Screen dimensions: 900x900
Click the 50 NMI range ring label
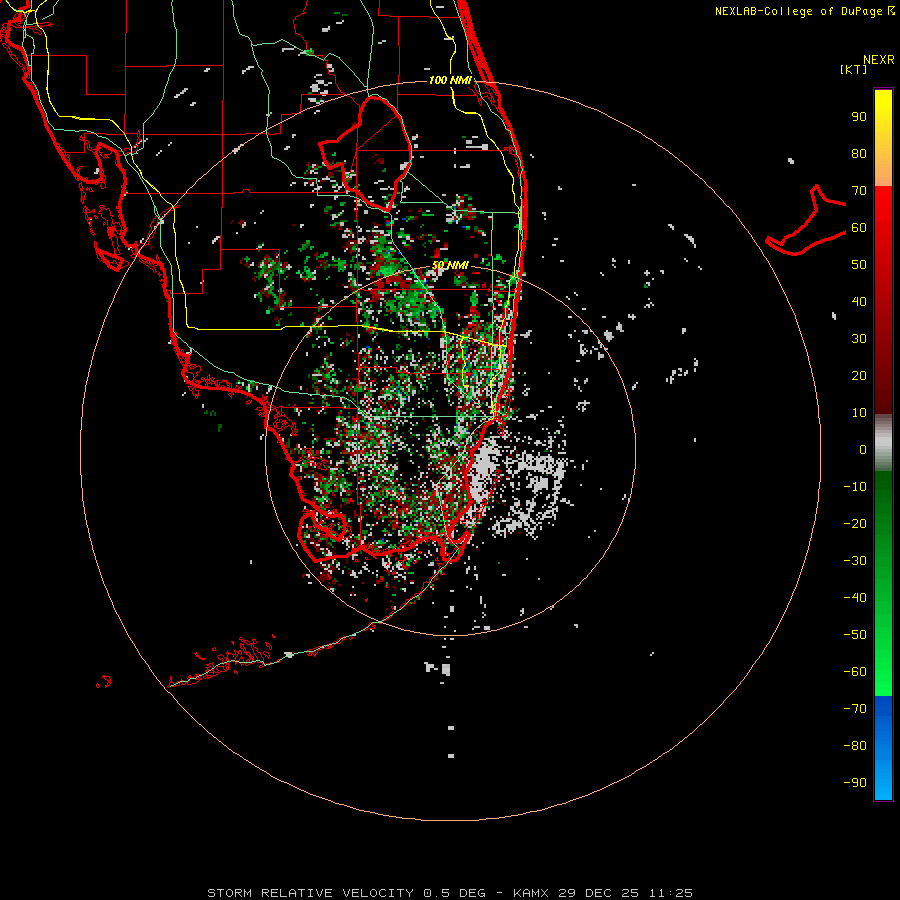pos(450,265)
